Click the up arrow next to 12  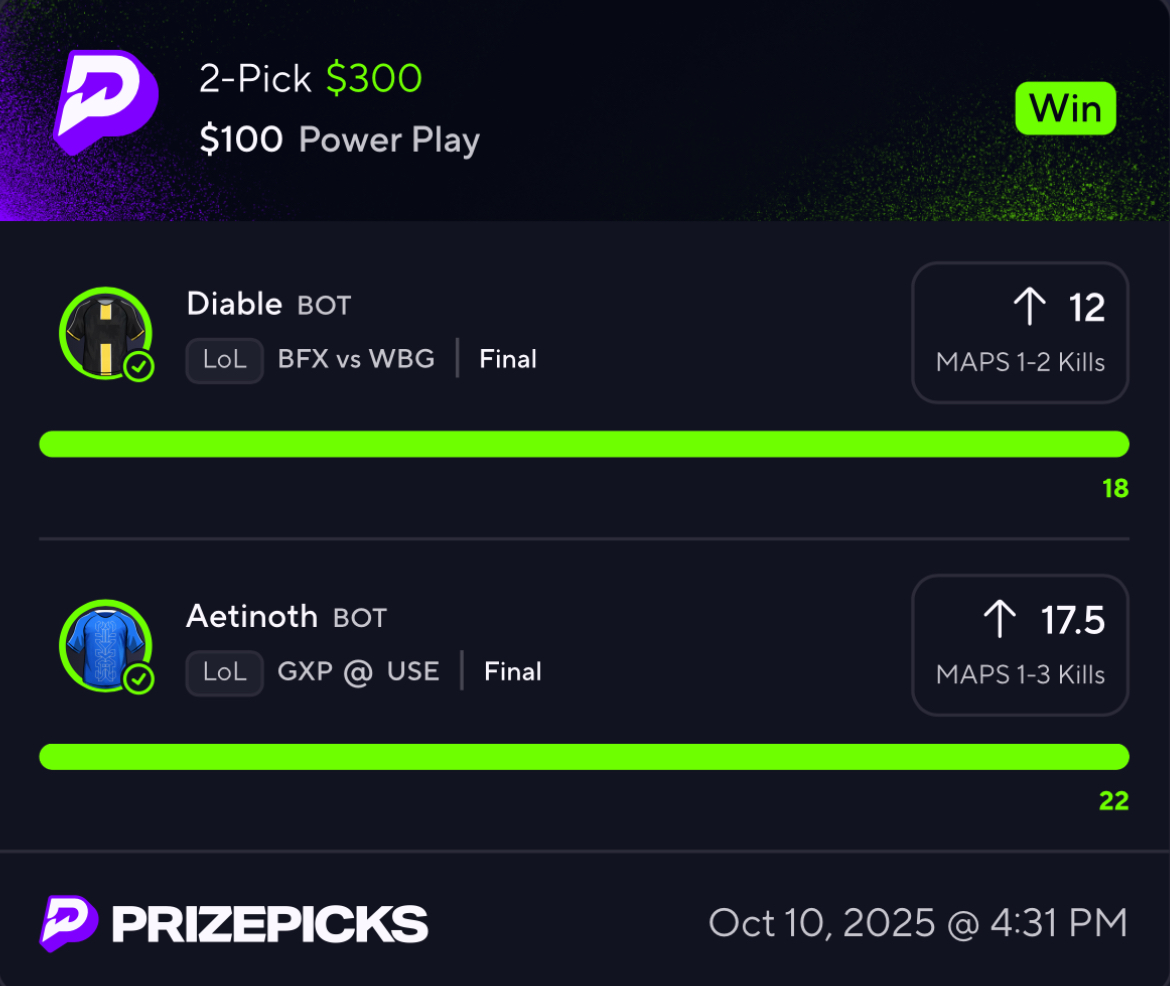1029,307
